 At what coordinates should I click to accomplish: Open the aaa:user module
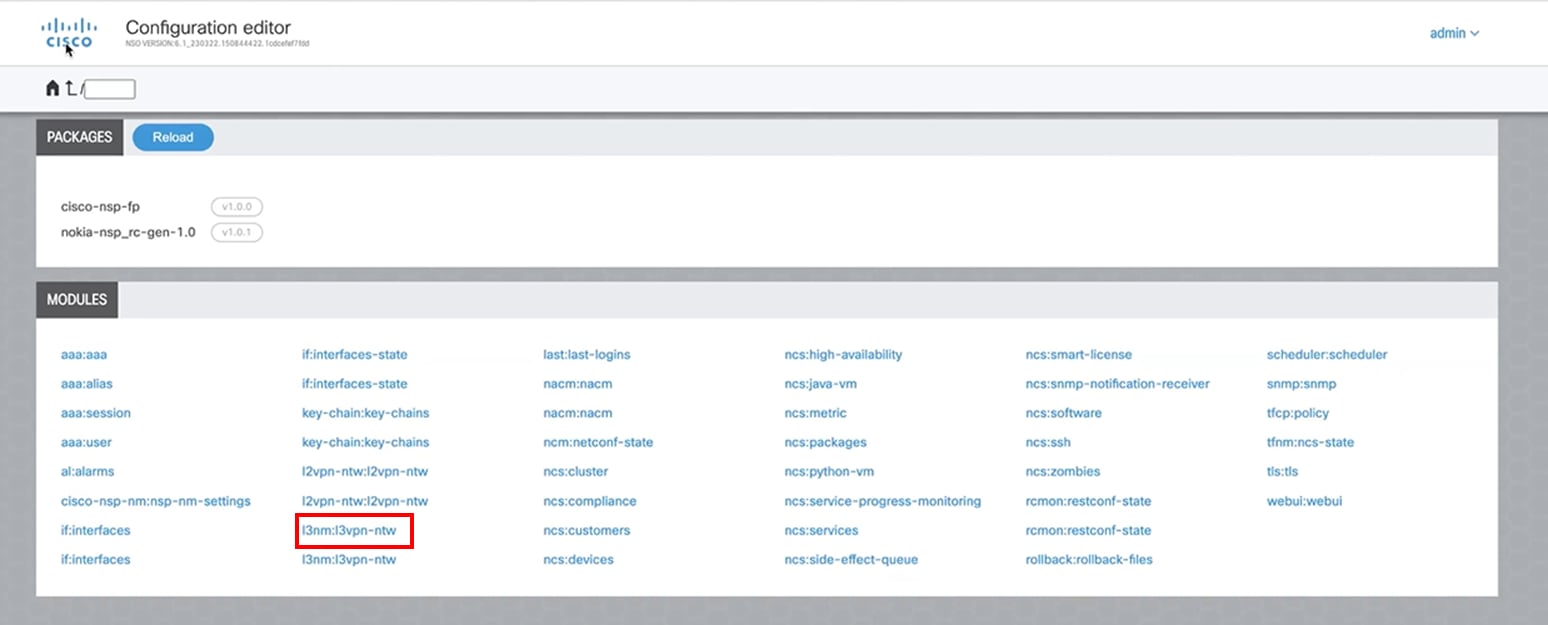click(87, 442)
